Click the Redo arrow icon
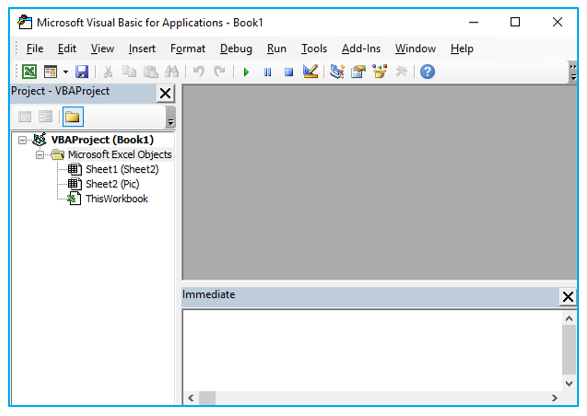Screen dimensions: 587x416 [x=219, y=71]
